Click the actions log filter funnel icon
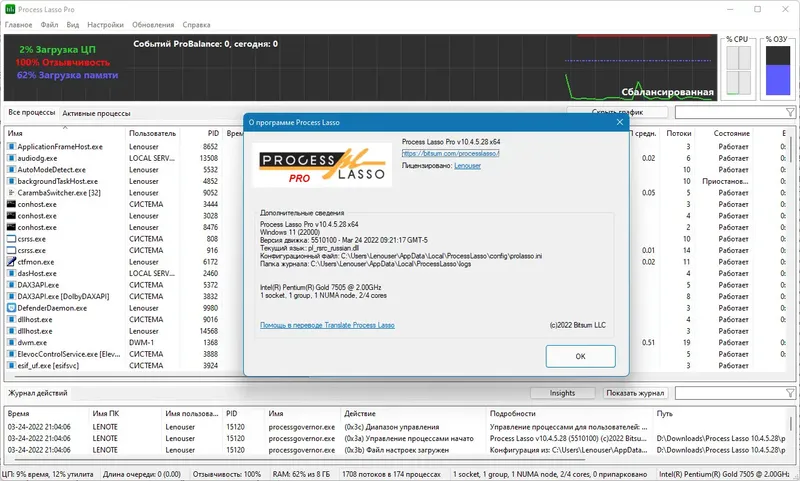This screenshot has height=481, width=800. [x=790, y=393]
